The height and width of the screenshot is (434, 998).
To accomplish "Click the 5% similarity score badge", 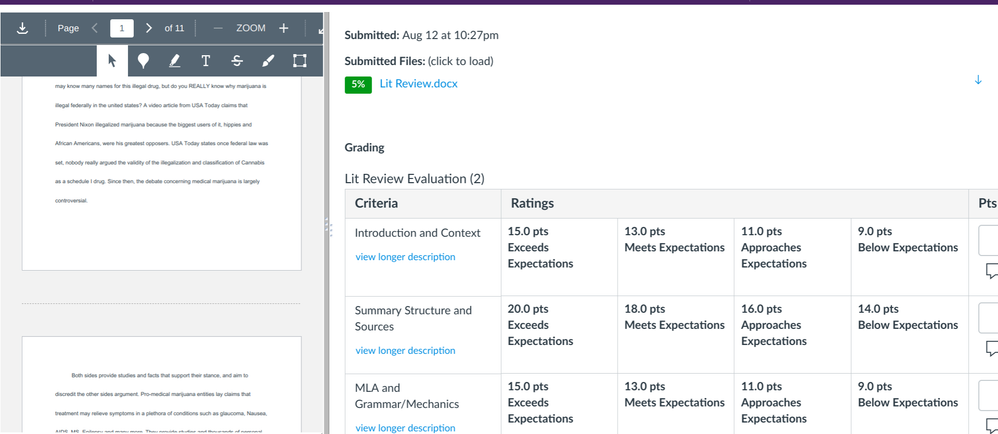I will click(358, 84).
